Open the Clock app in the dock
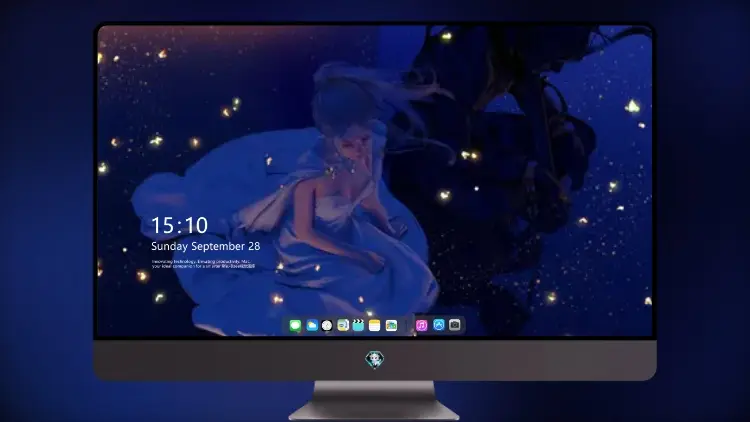750x422 pixels. (x=327, y=326)
